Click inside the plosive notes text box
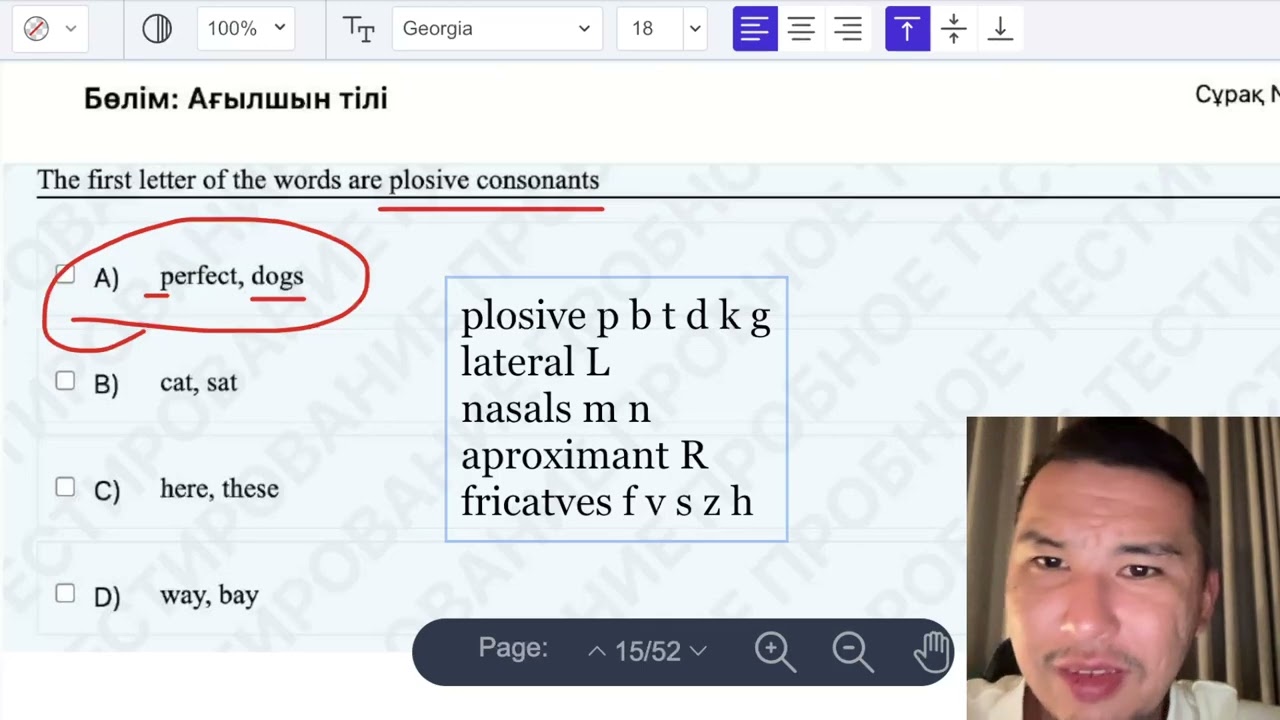The width and height of the screenshot is (1280, 720). [x=616, y=410]
